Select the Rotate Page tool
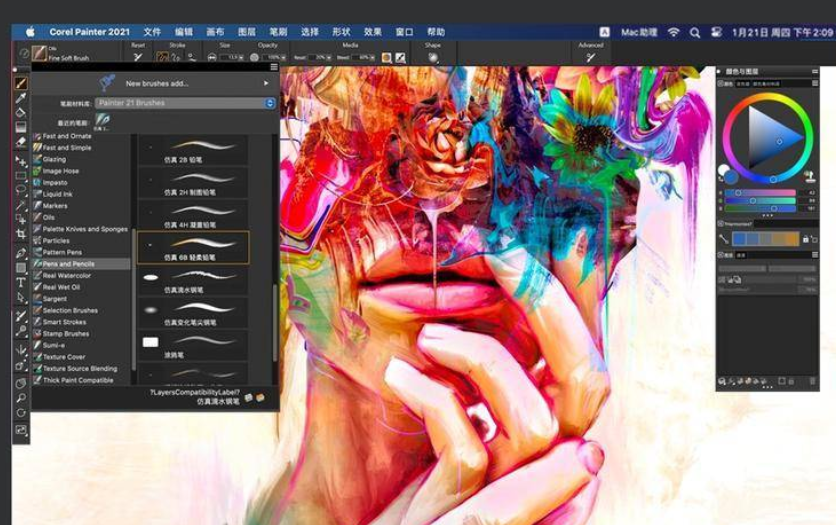The height and width of the screenshot is (525, 836). (x=21, y=413)
